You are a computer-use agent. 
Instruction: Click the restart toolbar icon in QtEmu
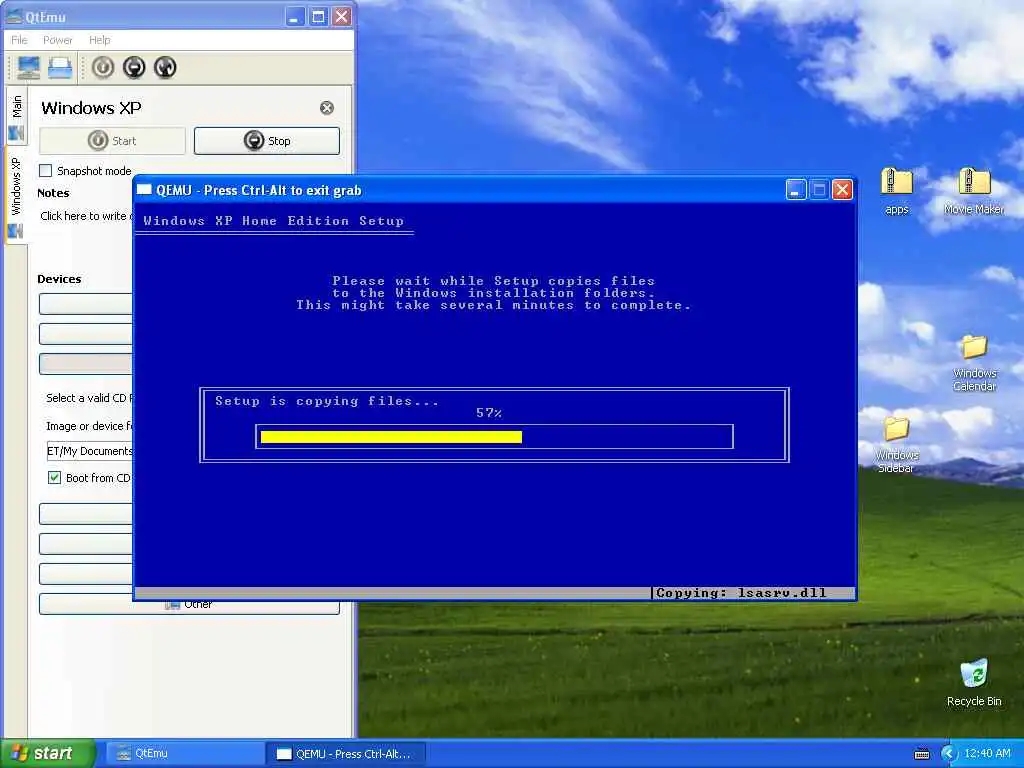click(165, 67)
